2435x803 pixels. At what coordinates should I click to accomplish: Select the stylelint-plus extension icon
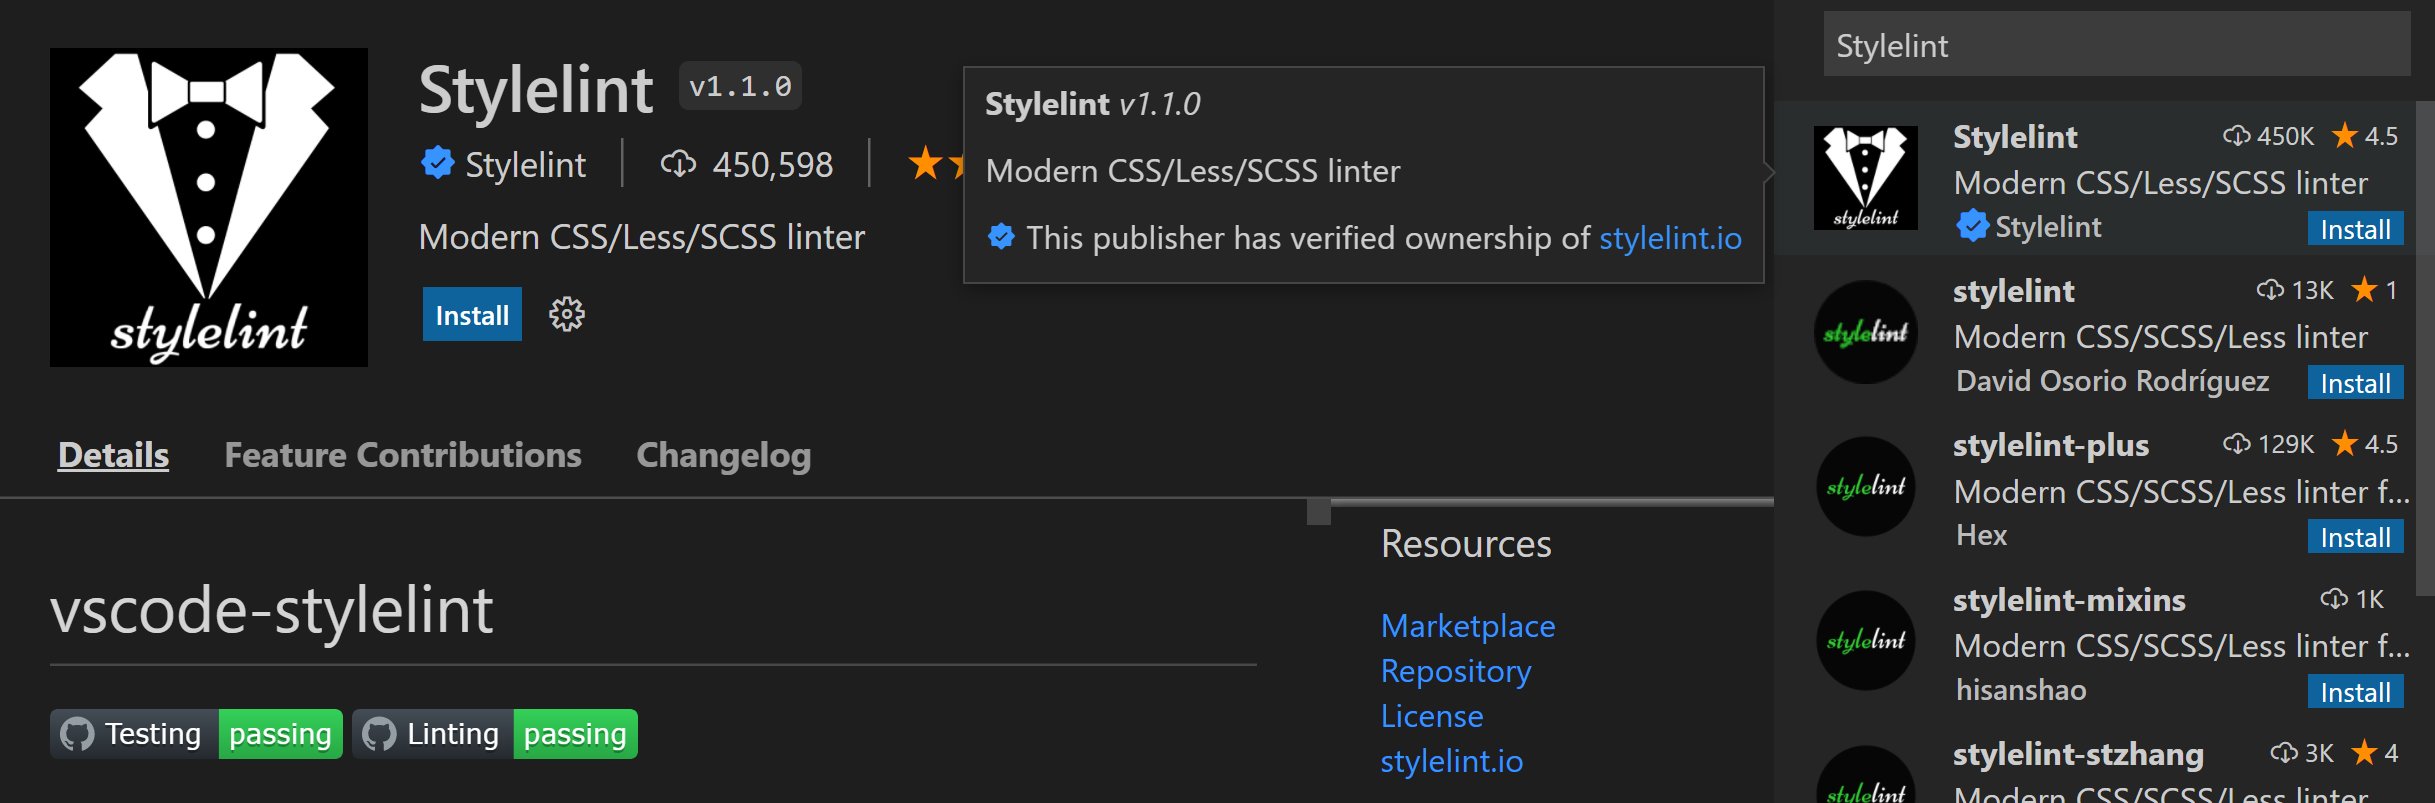(x=1866, y=487)
